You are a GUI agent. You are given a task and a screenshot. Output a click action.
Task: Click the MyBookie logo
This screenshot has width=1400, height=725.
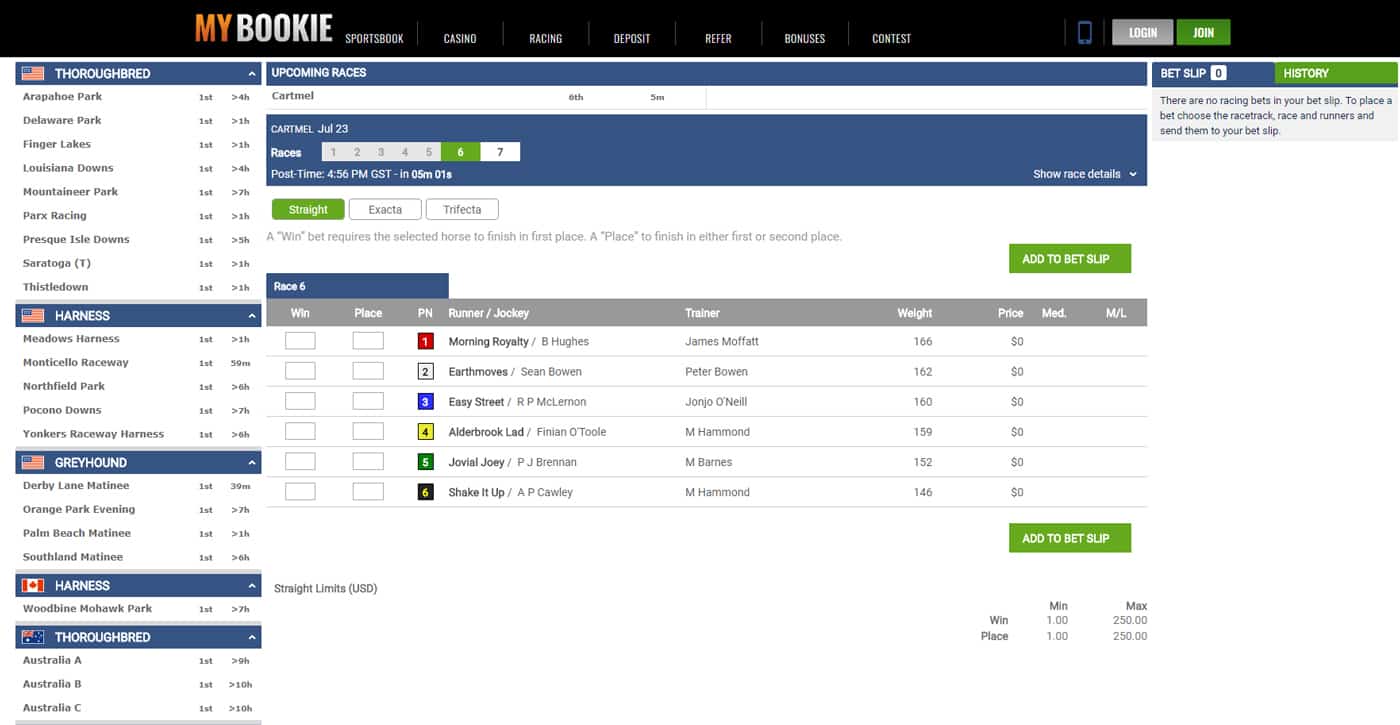coord(264,28)
